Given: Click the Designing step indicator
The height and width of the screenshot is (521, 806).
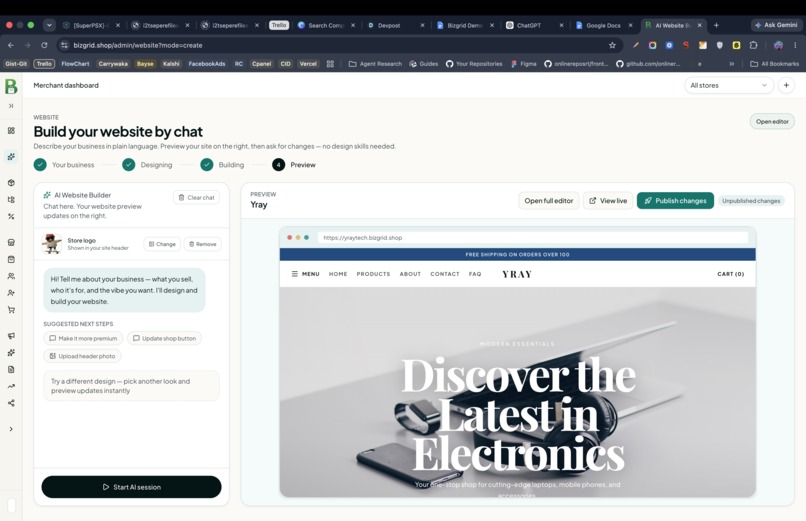Looking at the screenshot, I should coord(148,165).
